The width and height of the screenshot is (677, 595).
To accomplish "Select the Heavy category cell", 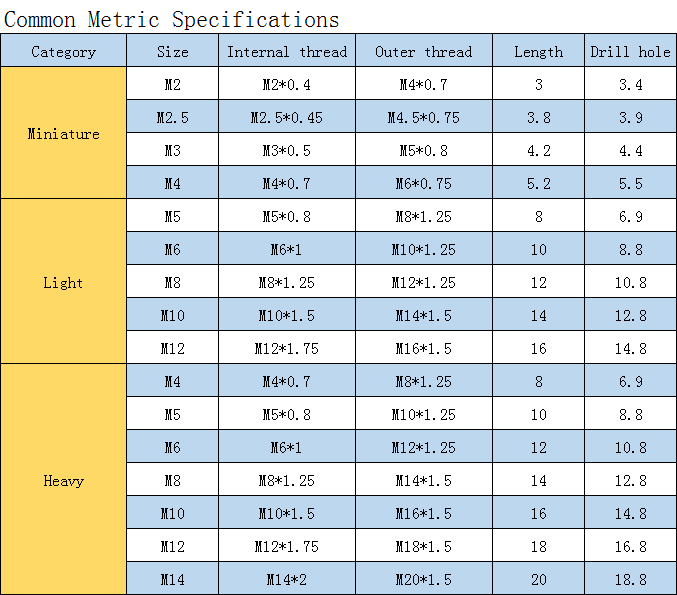I will pyautogui.click(x=63, y=479).
